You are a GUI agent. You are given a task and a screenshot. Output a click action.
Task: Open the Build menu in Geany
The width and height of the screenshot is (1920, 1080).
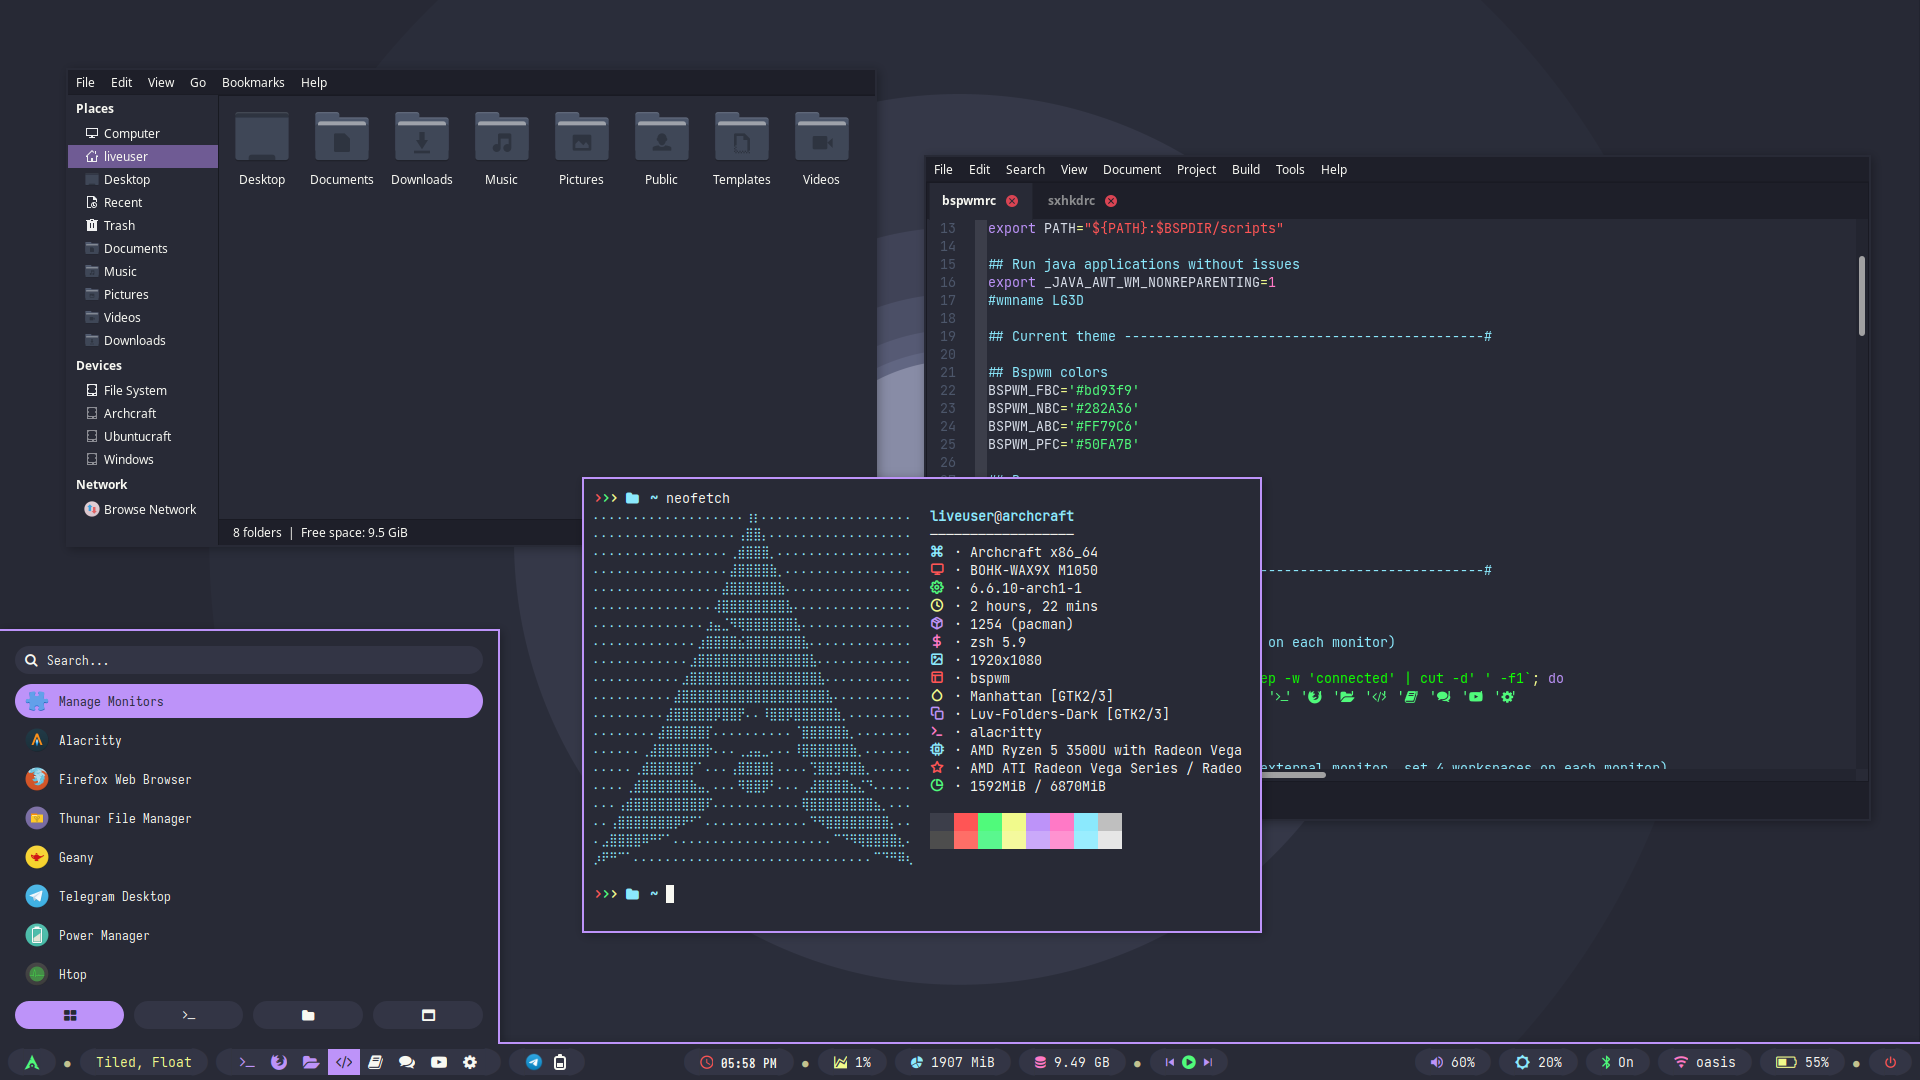(1245, 170)
